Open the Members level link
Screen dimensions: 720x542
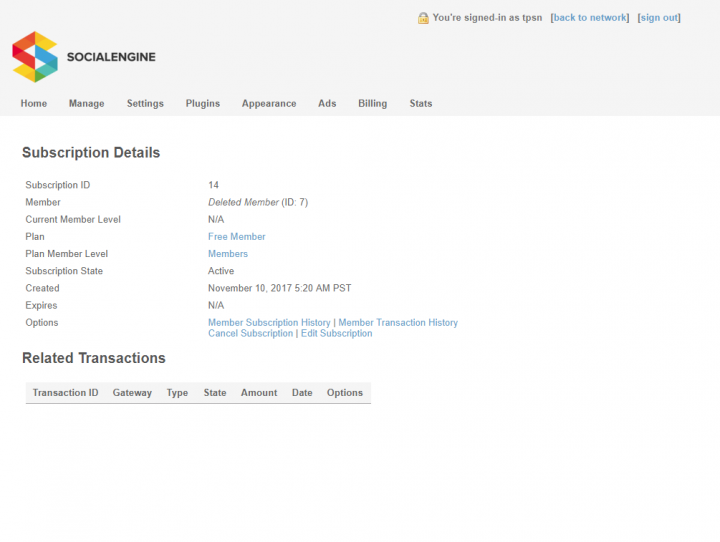[x=228, y=254]
